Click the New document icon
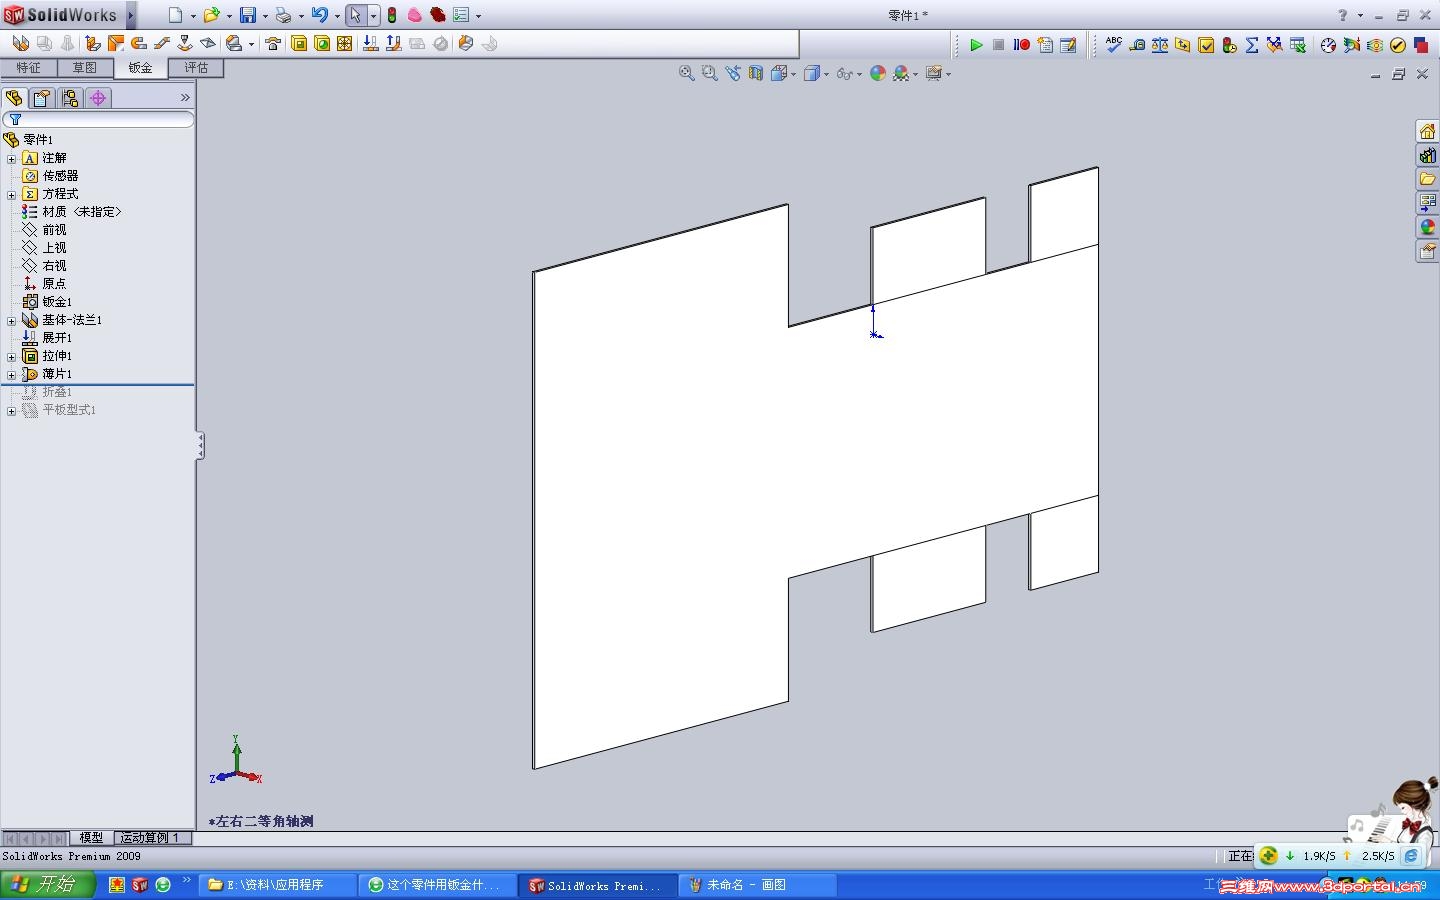Image resolution: width=1440 pixels, height=900 pixels. (x=176, y=15)
